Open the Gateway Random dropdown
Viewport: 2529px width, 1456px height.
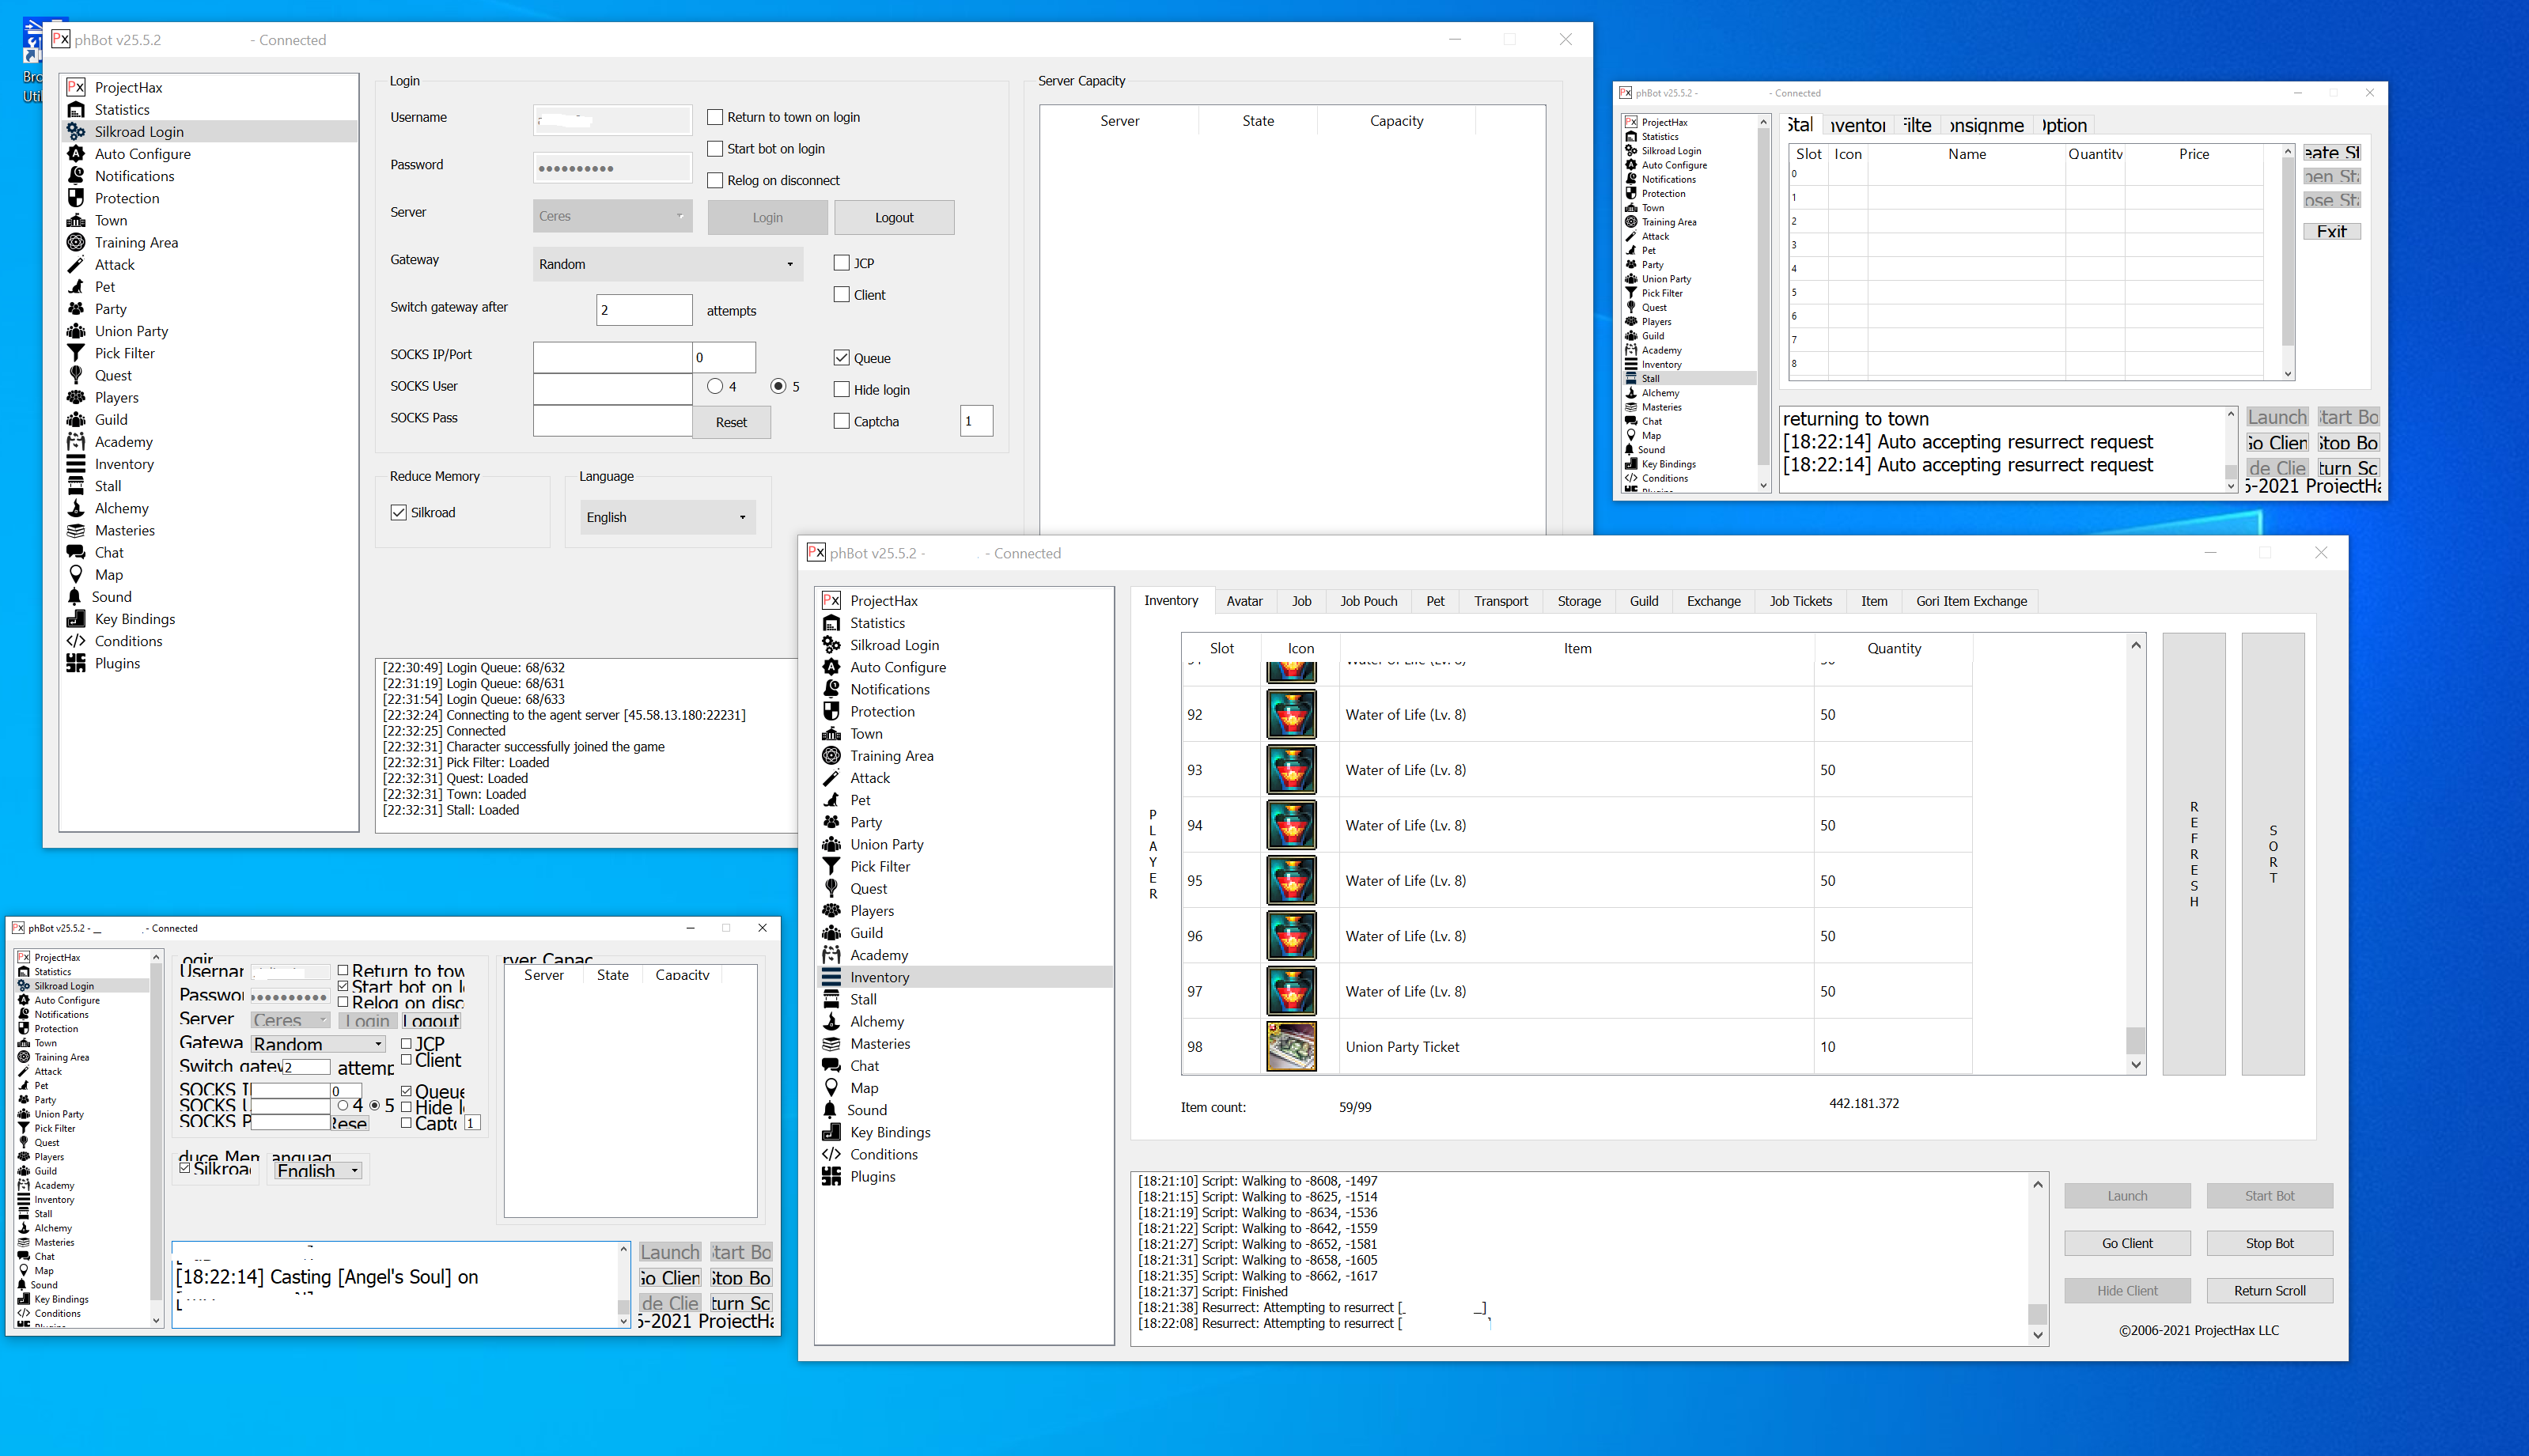[x=667, y=264]
